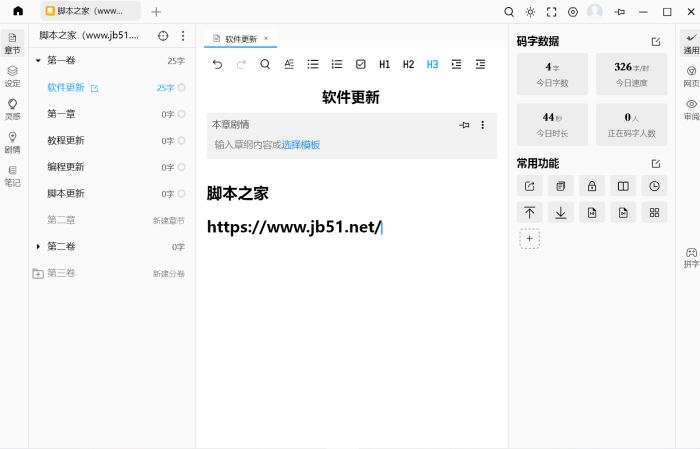Click split view icon in 常用功能
This screenshot has height=449, width=700.
tap(623, 186)
